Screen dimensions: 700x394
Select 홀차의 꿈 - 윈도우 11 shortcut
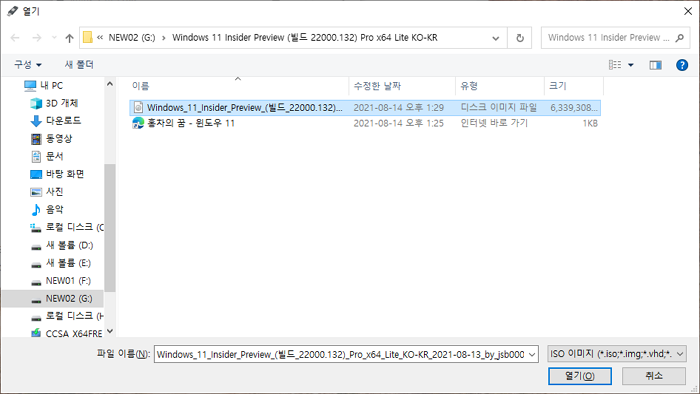(x=191, y=123)
